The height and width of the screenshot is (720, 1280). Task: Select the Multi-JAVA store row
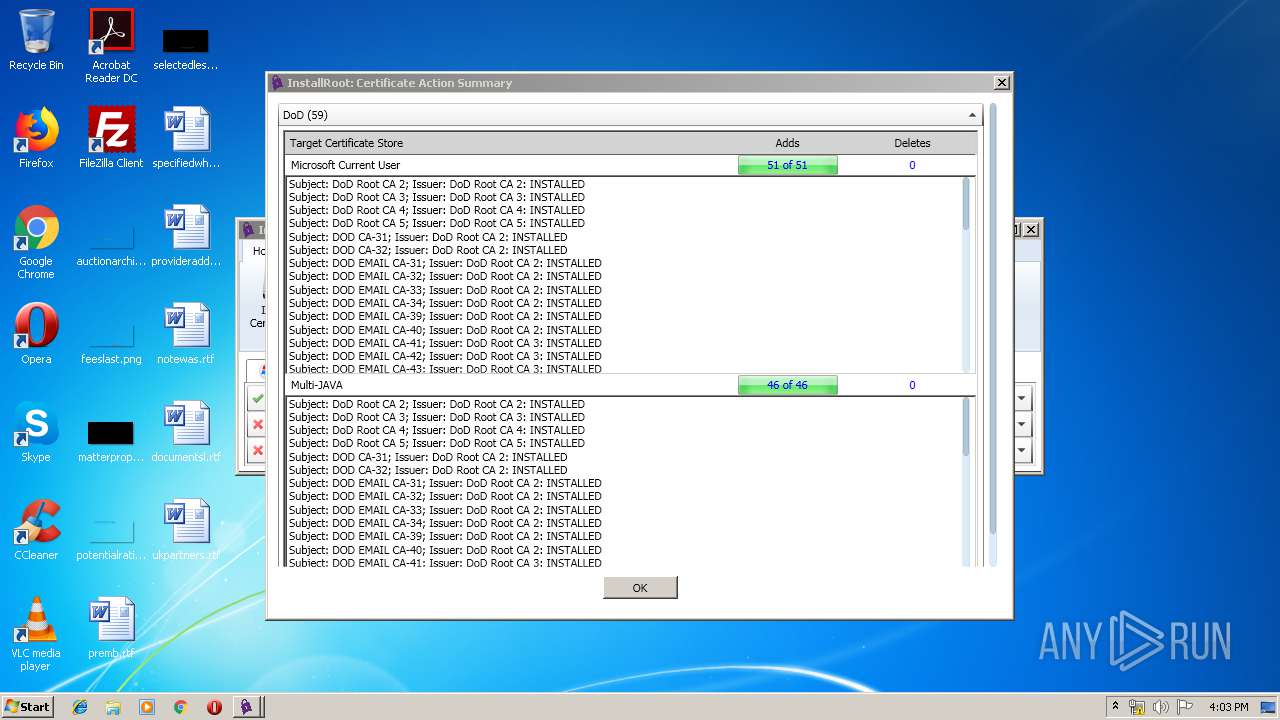coord(631,385)
